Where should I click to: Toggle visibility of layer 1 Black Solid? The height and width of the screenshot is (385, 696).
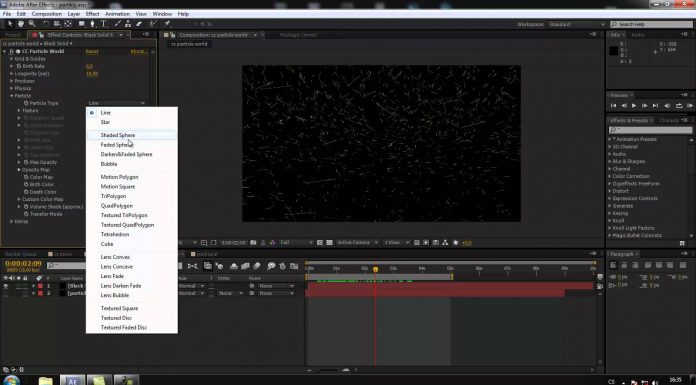coord(6,286)
